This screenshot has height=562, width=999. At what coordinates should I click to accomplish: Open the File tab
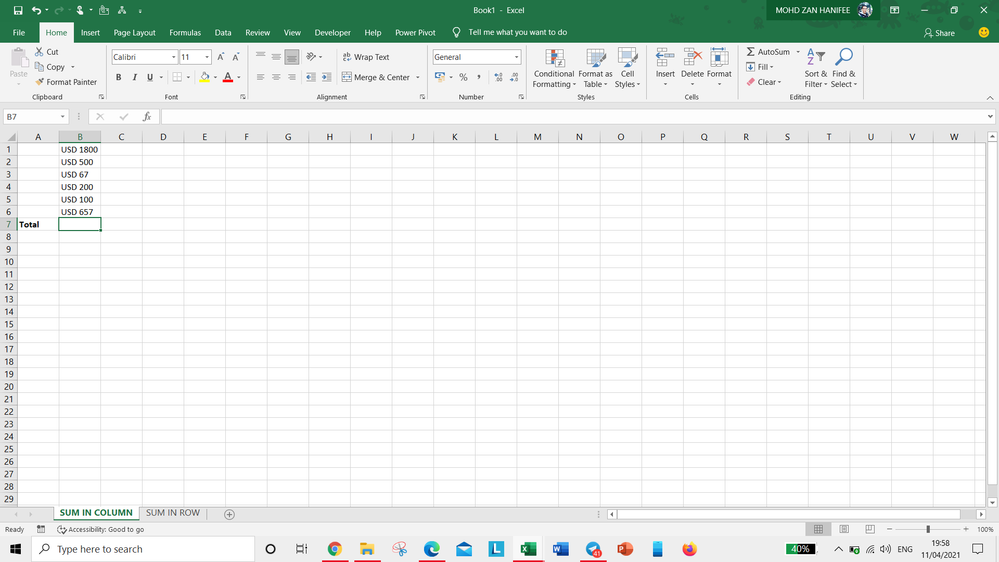click(x=19, y=32)
